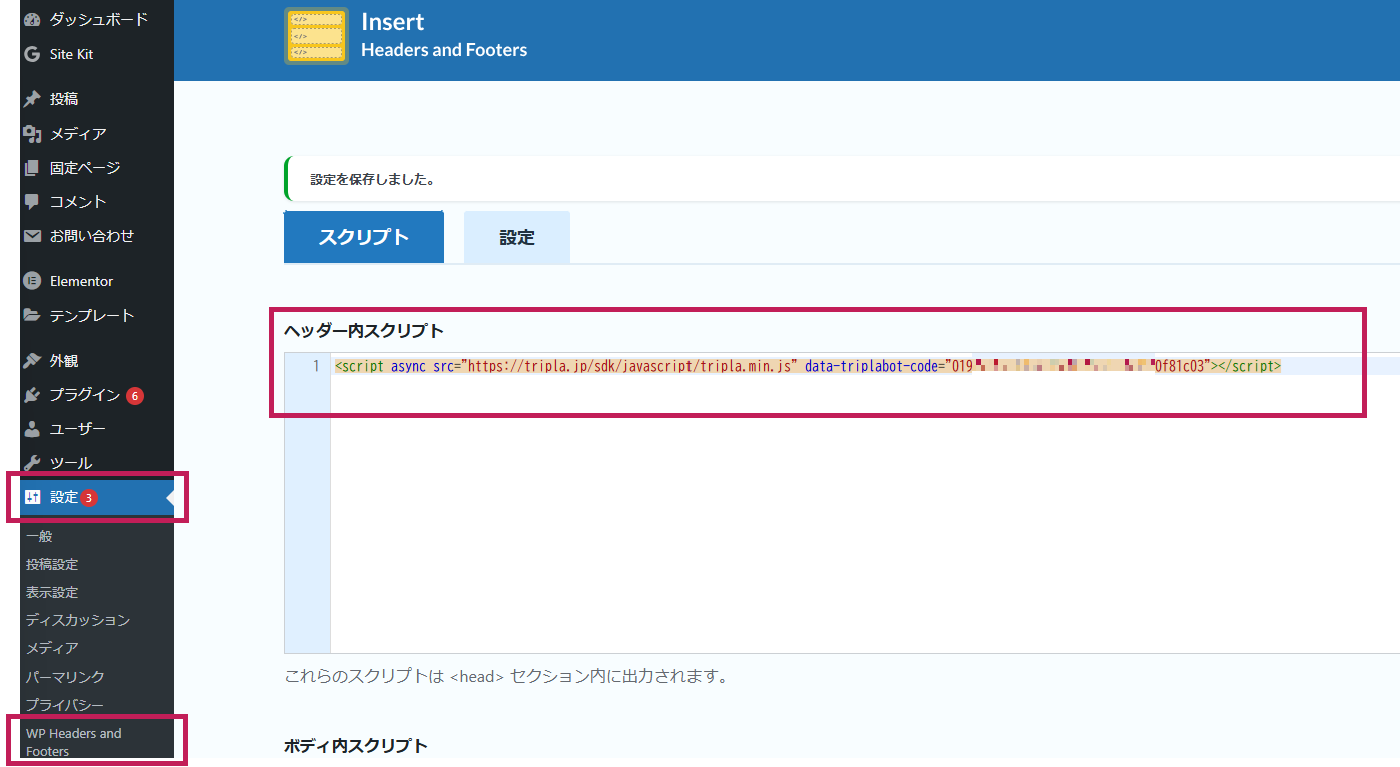Click the Comments bubble icon
Viewport: 1400px width, 767px height.
click(32, 202)
